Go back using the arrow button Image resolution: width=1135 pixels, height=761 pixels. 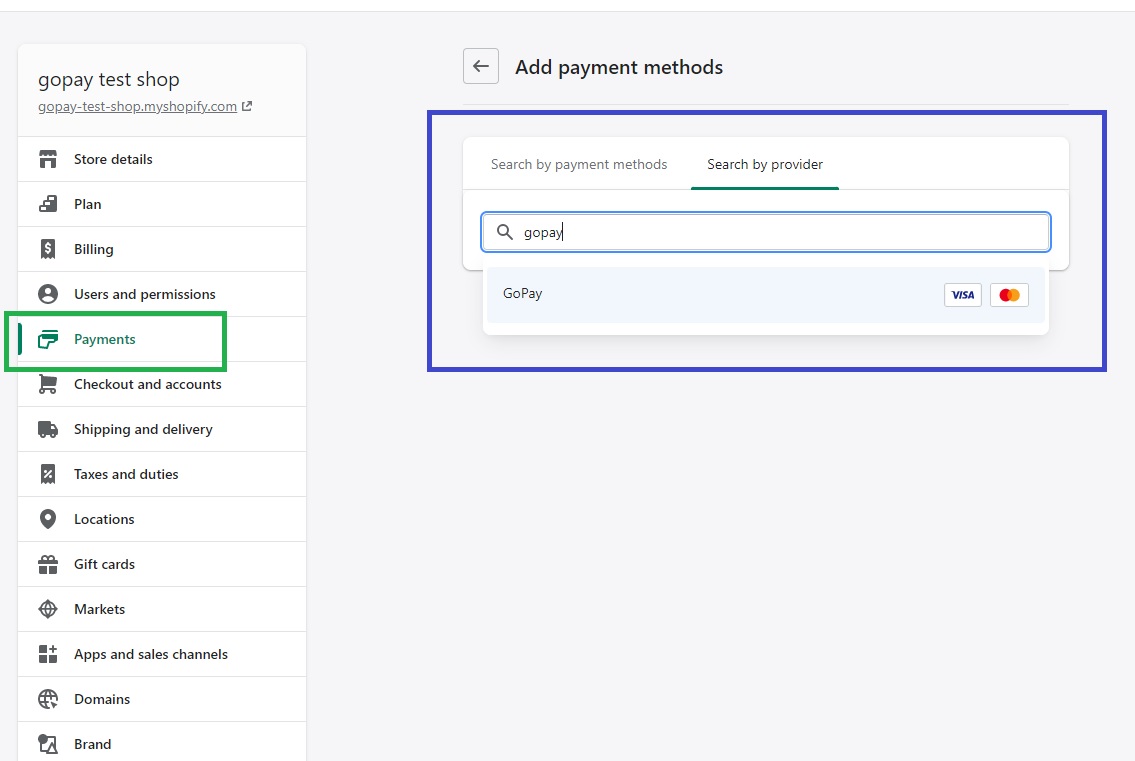481,67
